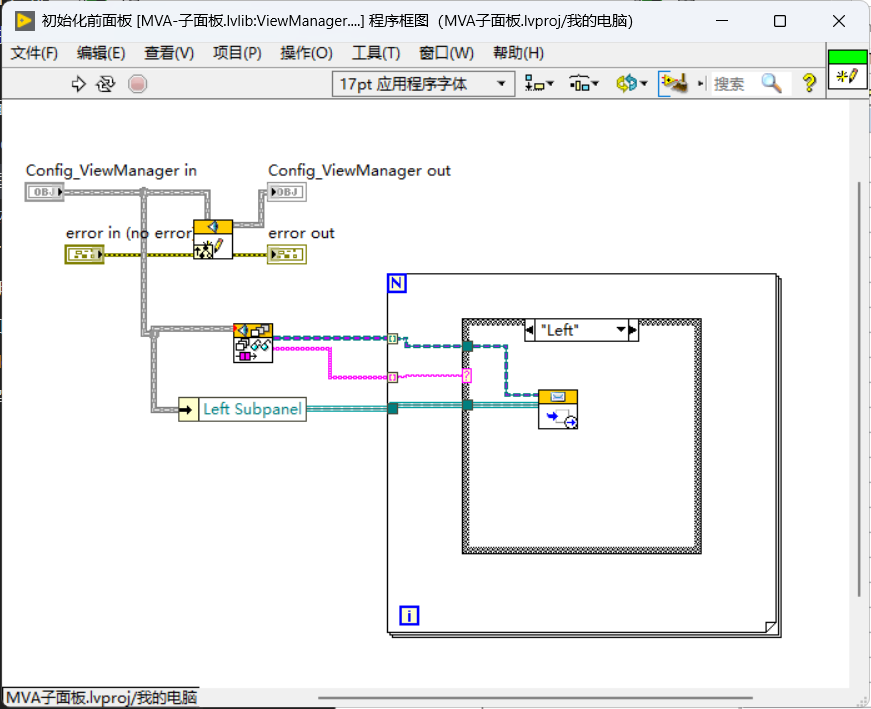Open the context help question mark
The image size is (871, 709).
tap(809, 84)
